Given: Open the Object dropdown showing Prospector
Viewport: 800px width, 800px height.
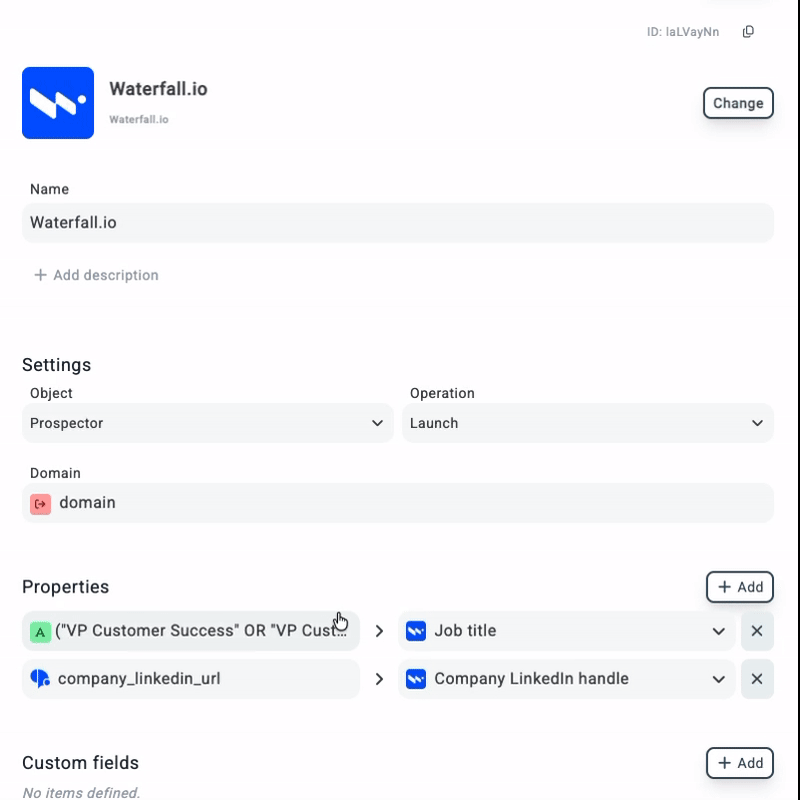Looking at the screenshot, I should (208, 423).
